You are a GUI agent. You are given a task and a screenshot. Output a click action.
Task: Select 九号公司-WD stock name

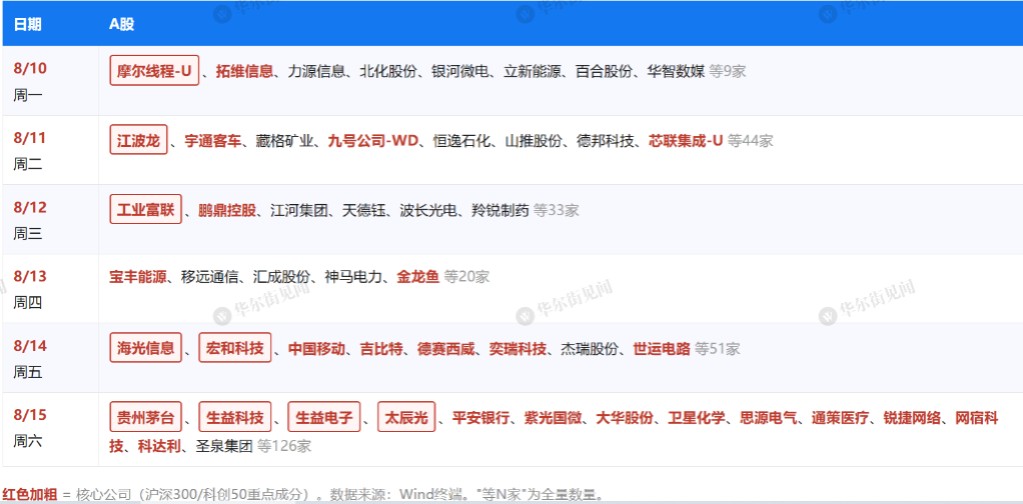pos(373,141)
